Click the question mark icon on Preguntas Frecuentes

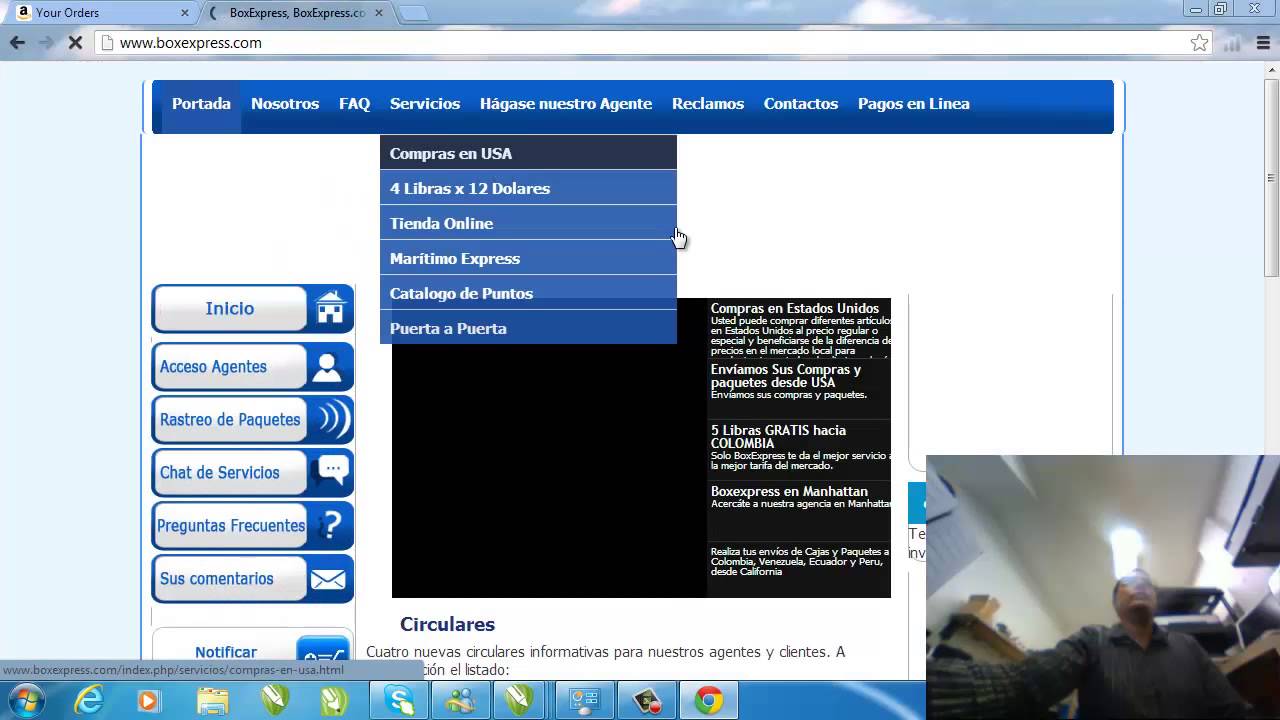coord(330,525)
